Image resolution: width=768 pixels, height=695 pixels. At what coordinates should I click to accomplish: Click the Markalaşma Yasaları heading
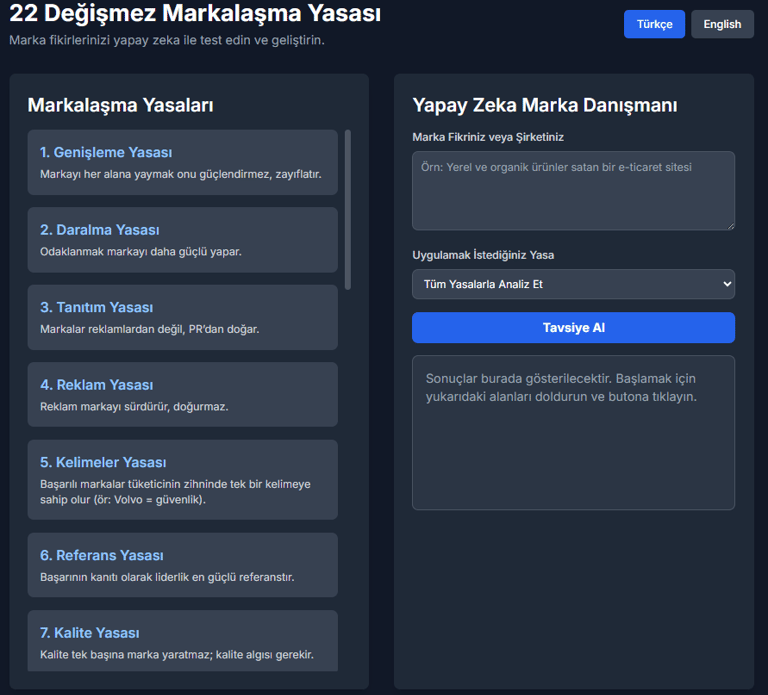120,105
